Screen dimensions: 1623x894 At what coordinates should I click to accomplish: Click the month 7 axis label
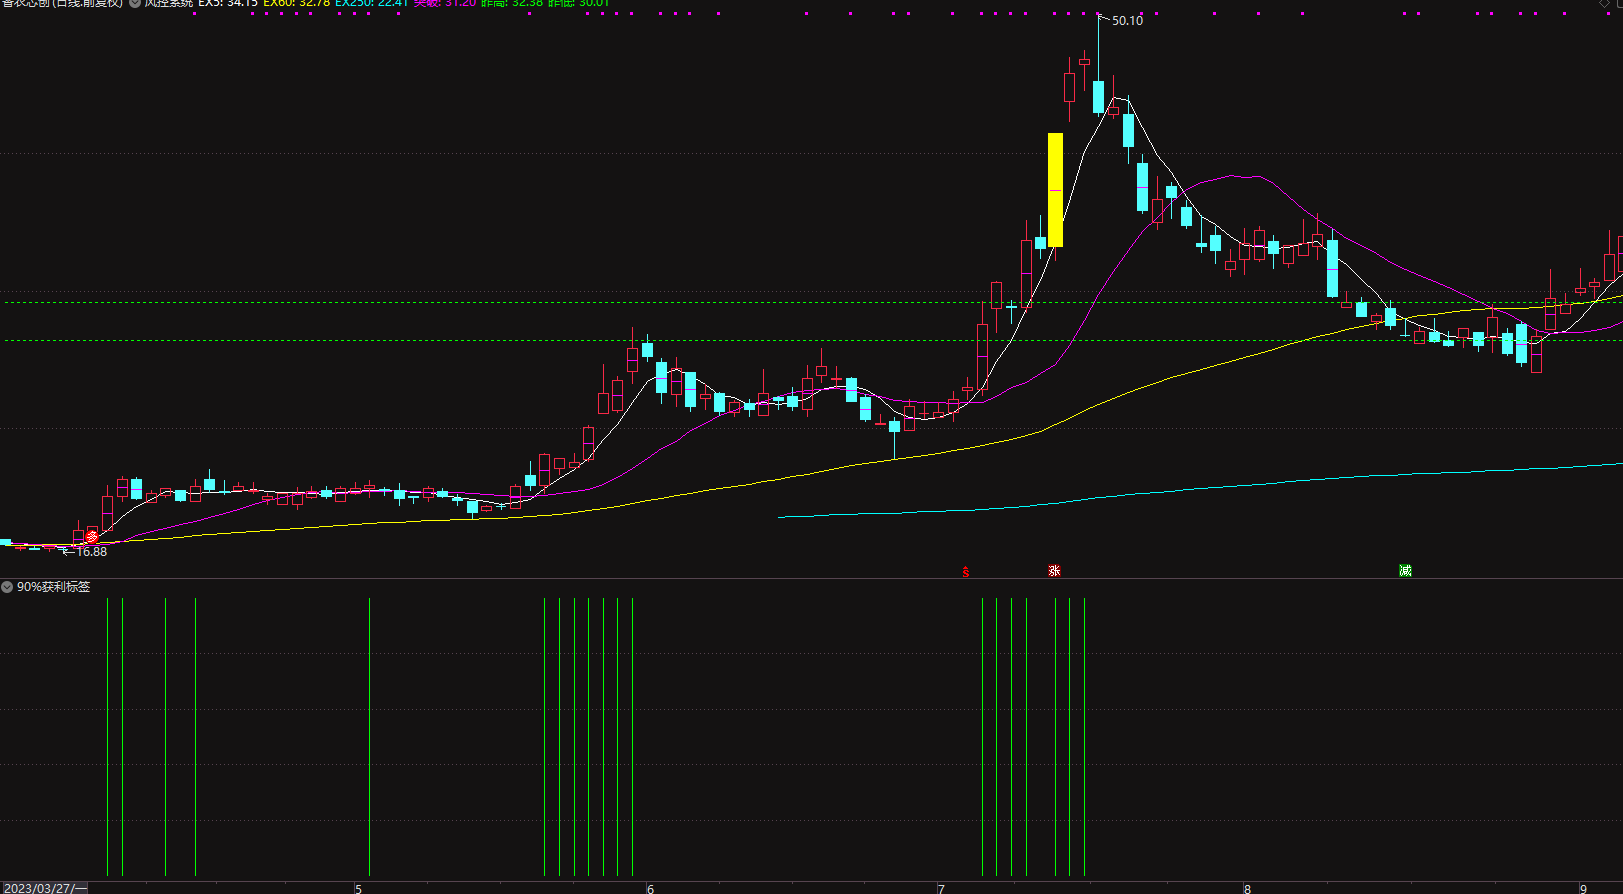tap(941, 888)
